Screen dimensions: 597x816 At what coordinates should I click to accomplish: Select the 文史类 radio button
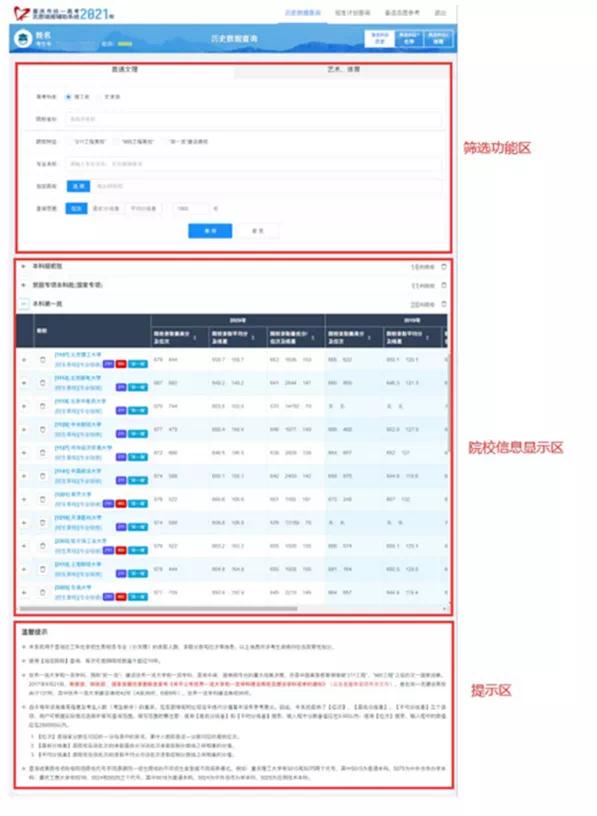(x=100, y=97)
